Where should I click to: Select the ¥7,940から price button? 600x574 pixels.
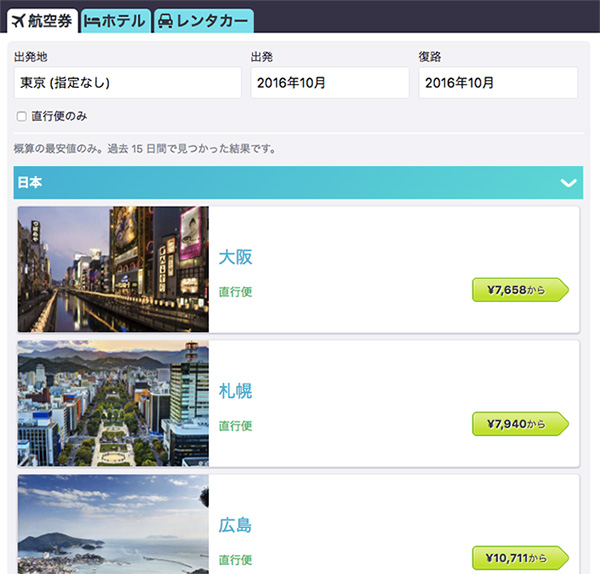pyautogui.click(x=520, y=424)
